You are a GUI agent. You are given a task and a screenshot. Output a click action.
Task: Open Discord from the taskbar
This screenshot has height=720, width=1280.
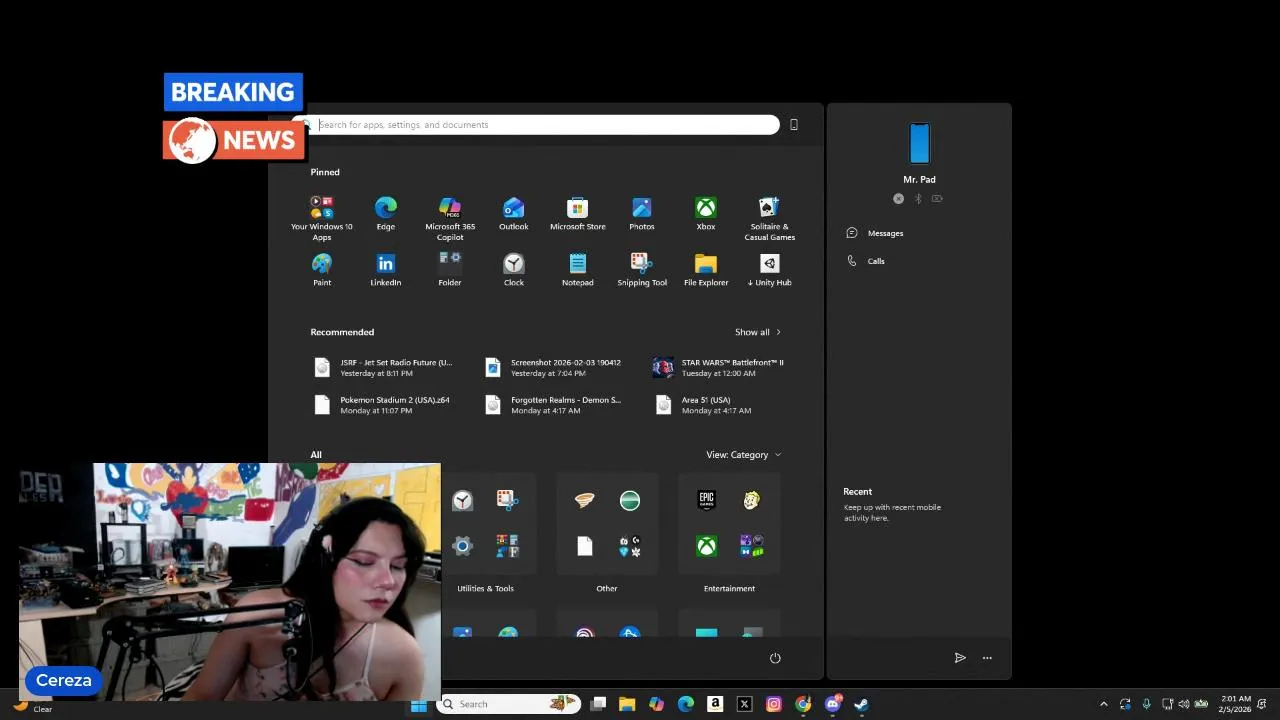833,704
